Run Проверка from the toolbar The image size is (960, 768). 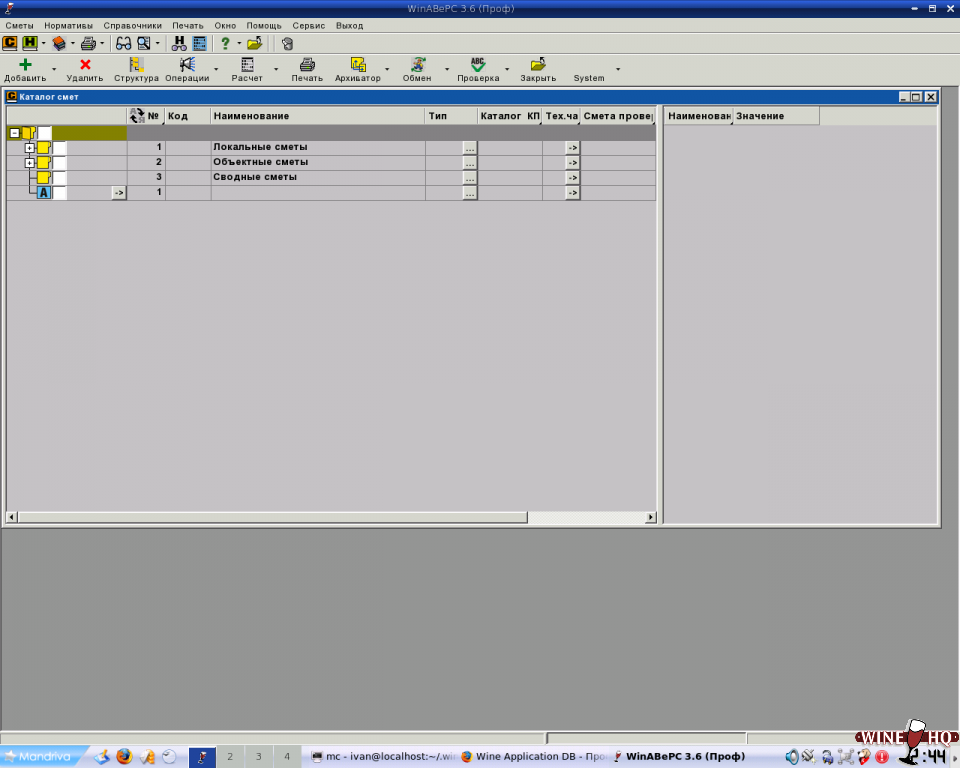[x=478, y=64]
